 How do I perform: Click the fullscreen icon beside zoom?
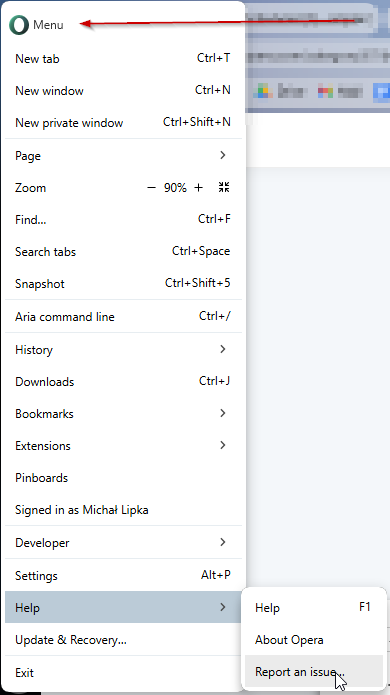coord(224,187)
